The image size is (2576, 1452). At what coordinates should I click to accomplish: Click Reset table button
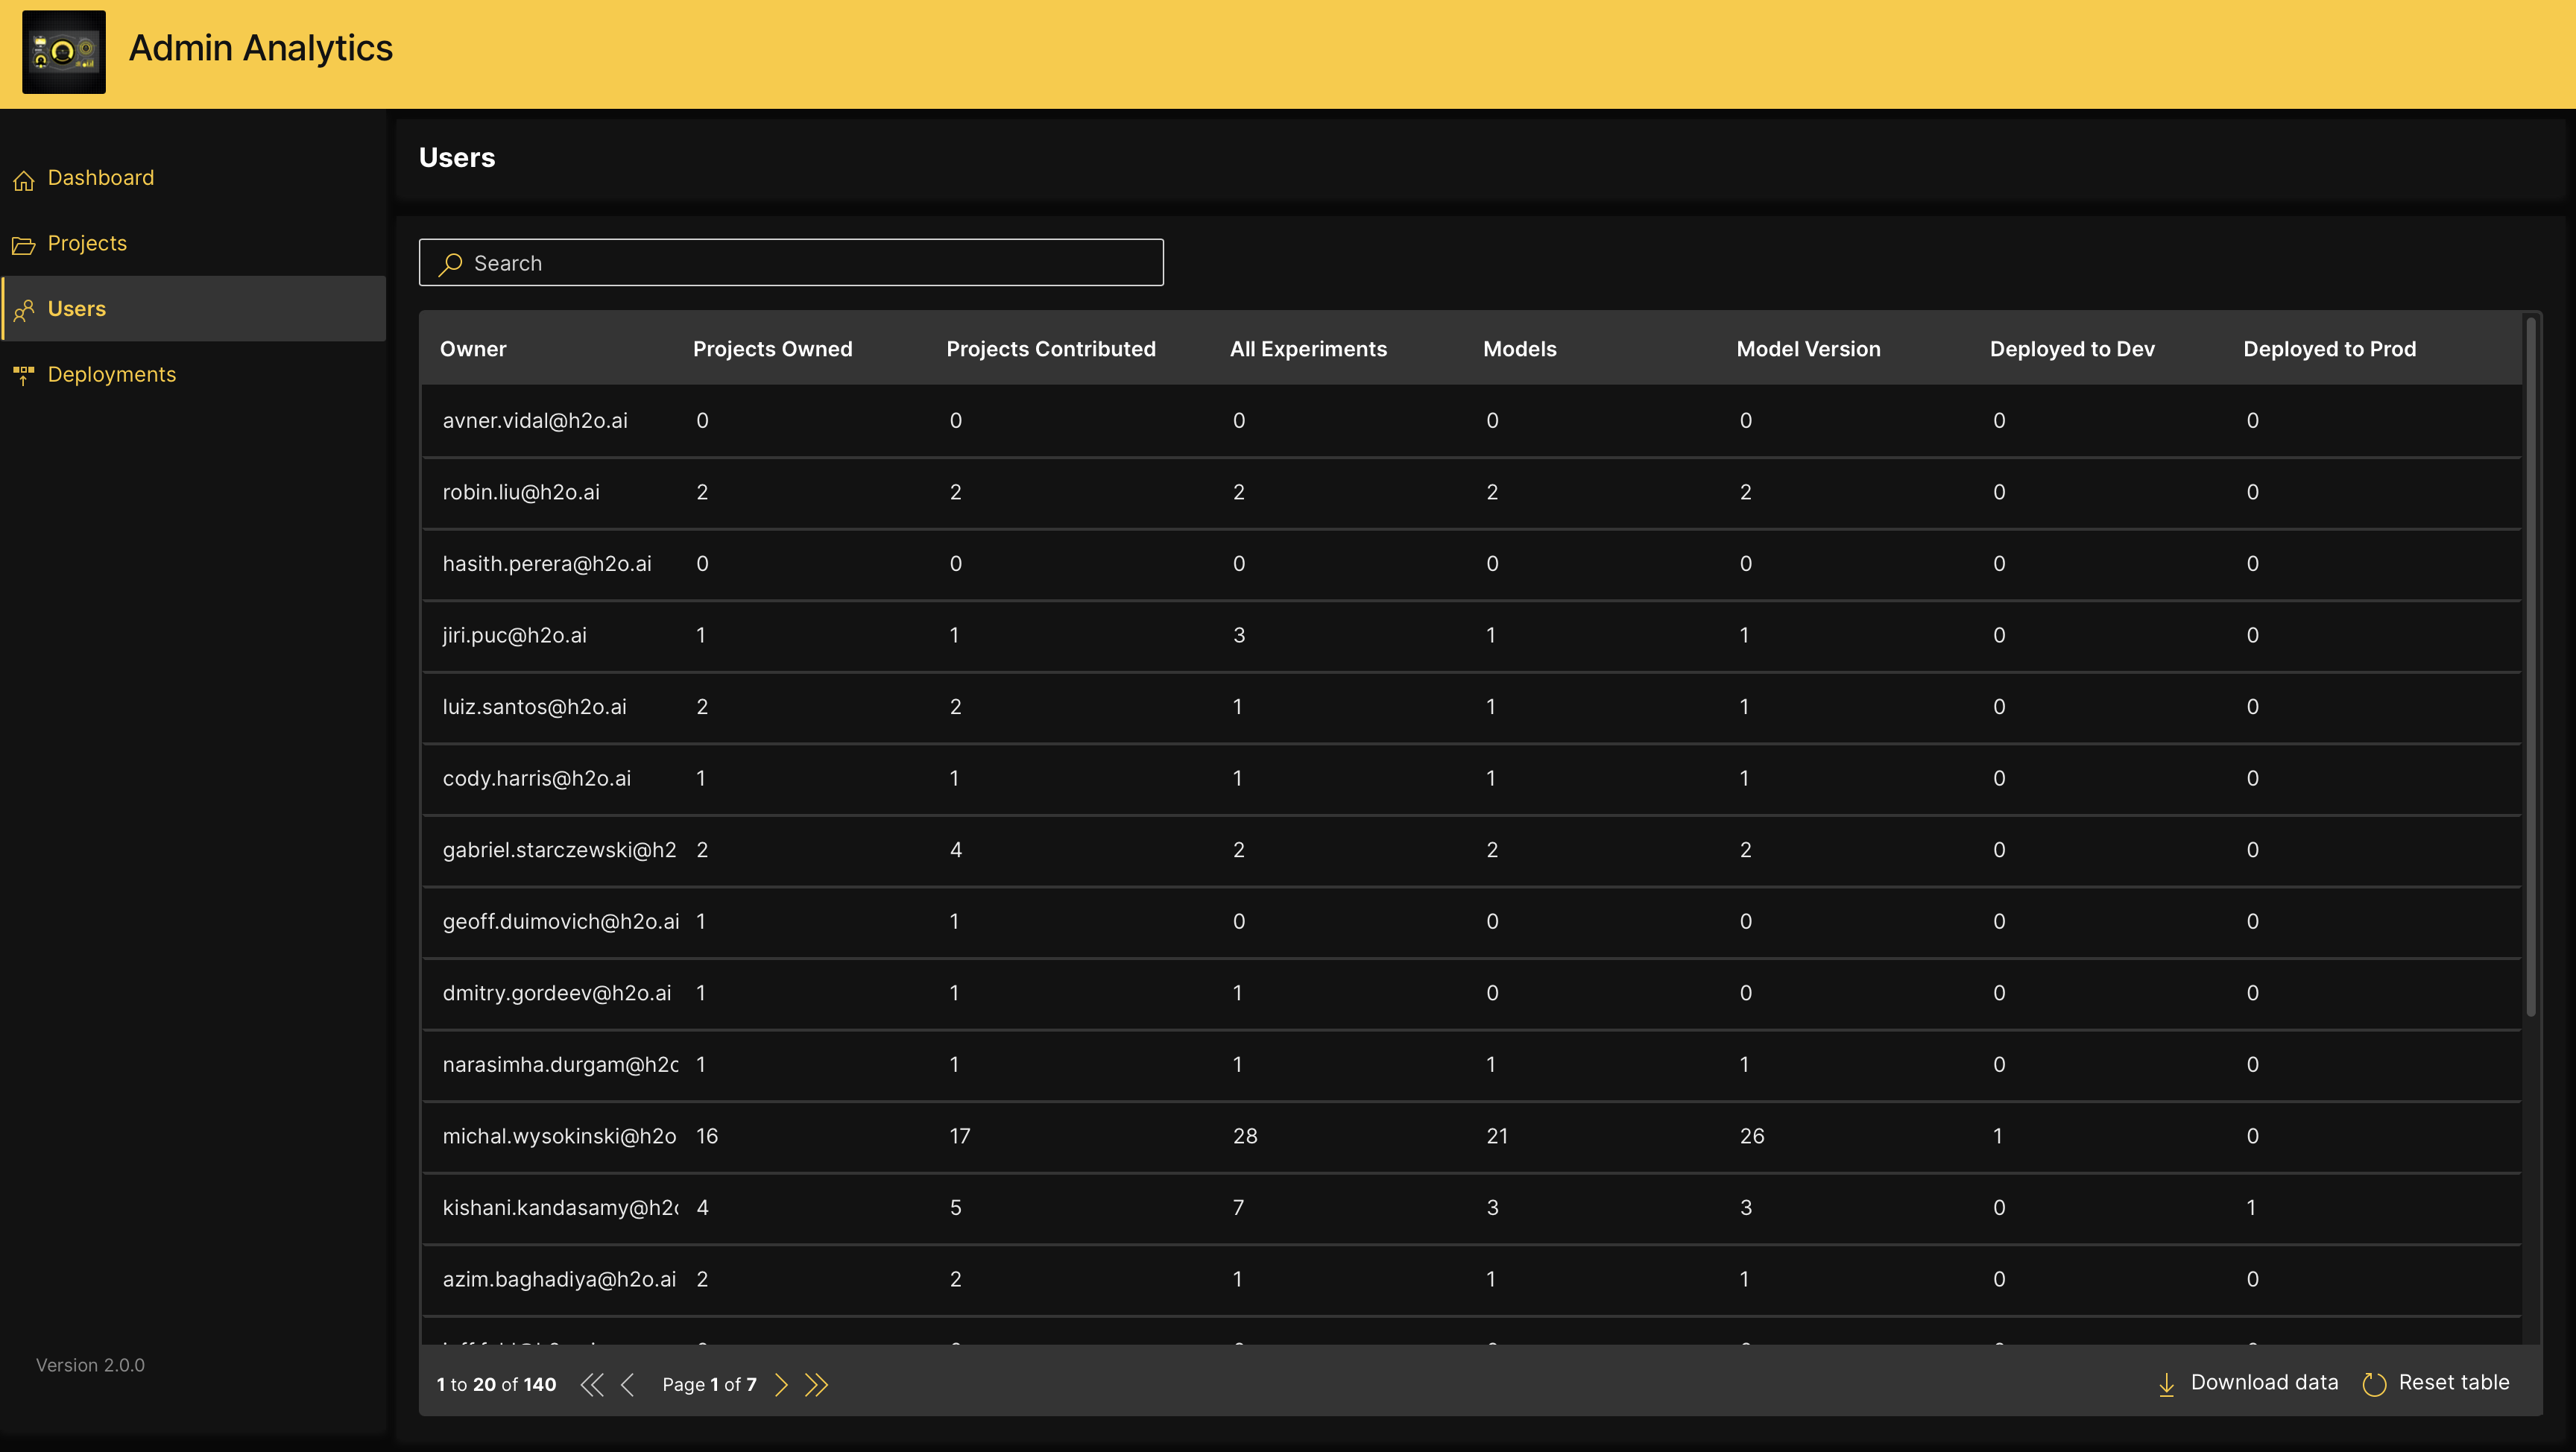(x=2436, y=1383)
